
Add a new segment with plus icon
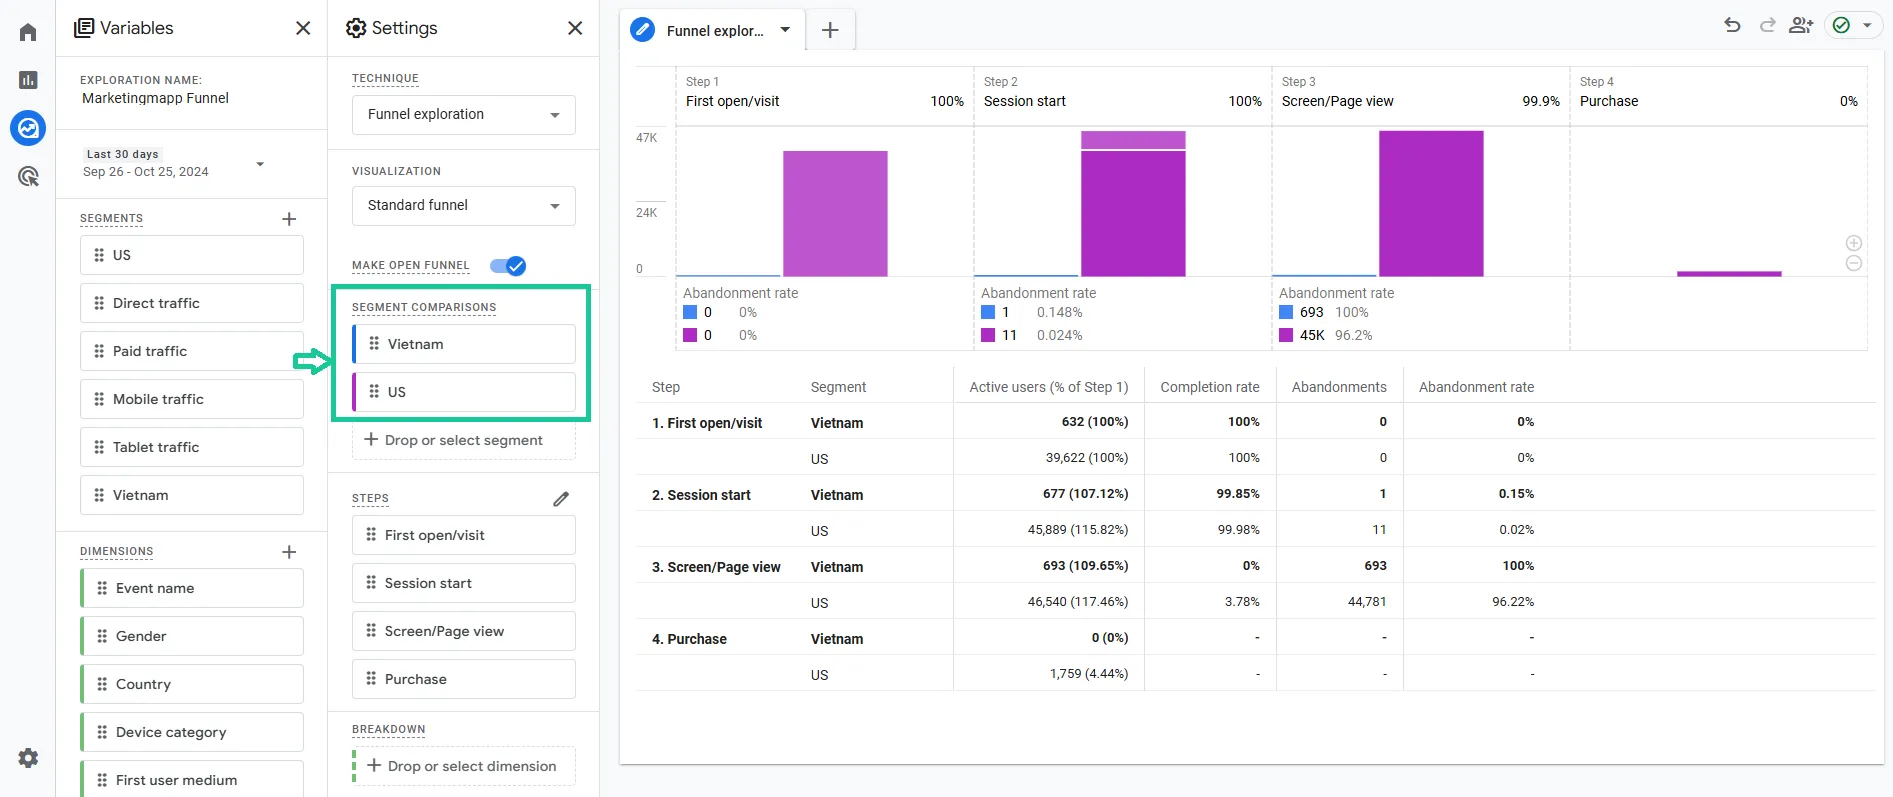click(x=289, y=219)
